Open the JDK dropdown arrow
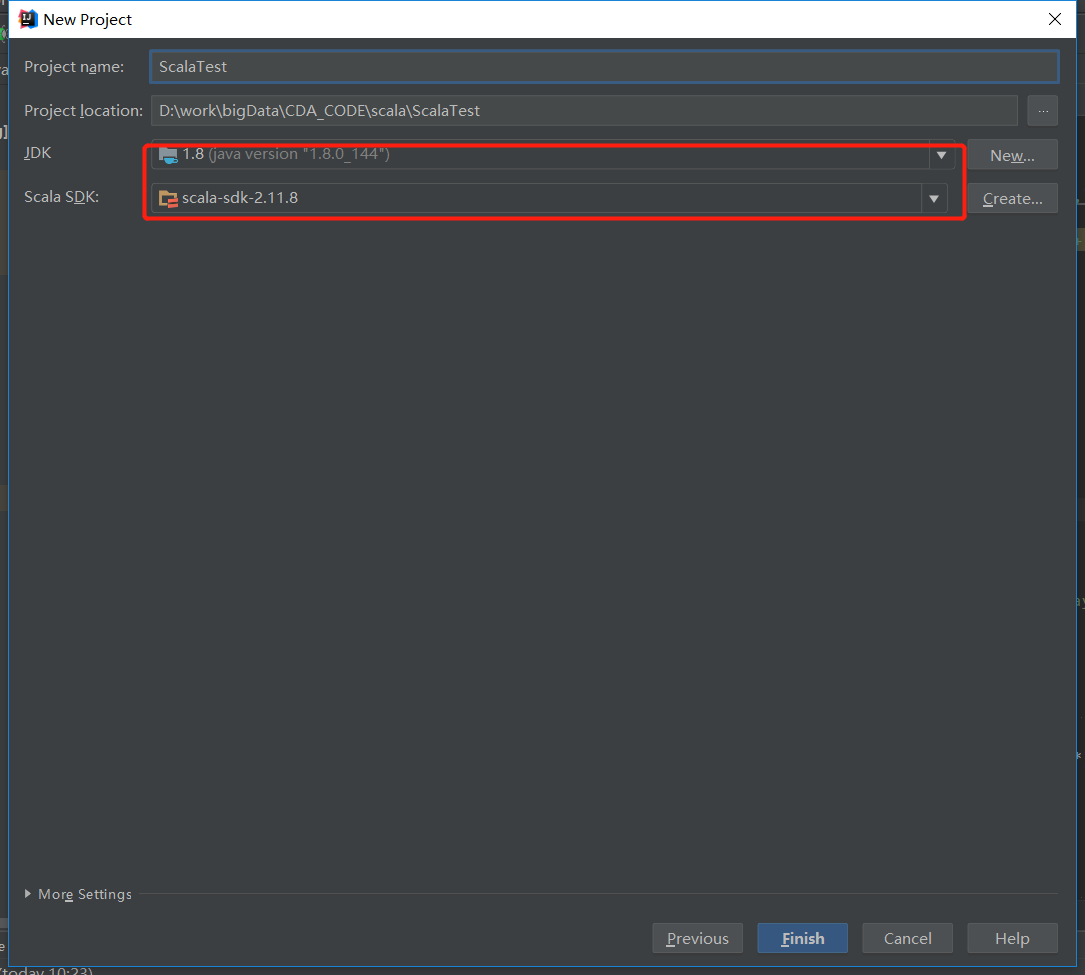This screenshot has height=975, width=1085. pos(941,155)
